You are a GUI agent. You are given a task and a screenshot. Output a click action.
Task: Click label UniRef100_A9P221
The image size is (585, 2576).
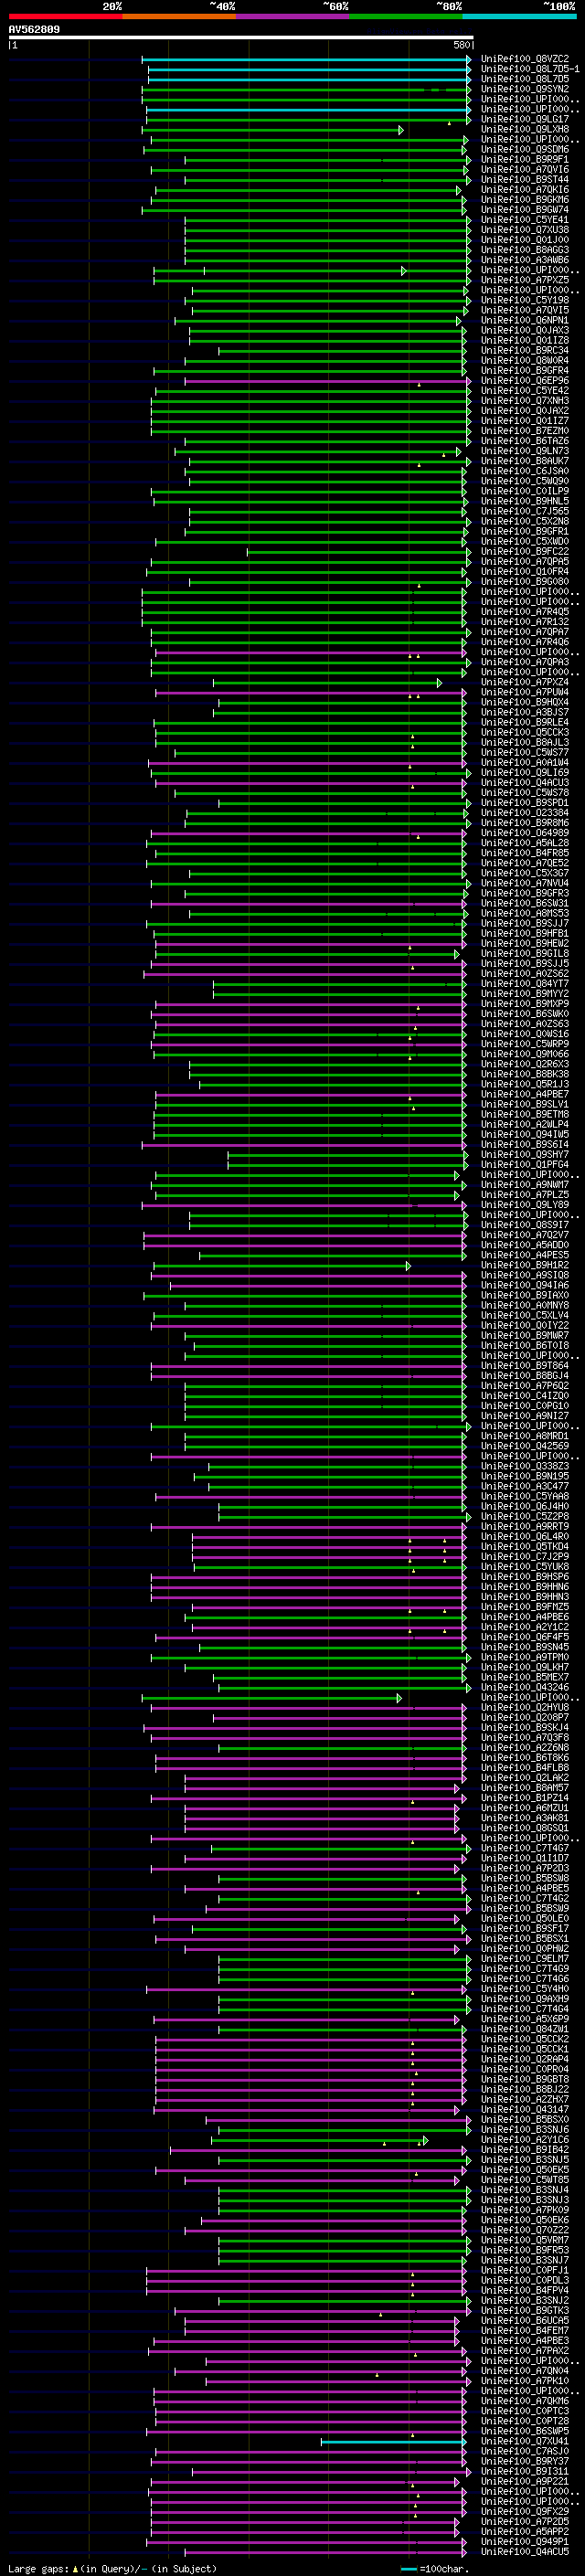[x=525, y=2481]
